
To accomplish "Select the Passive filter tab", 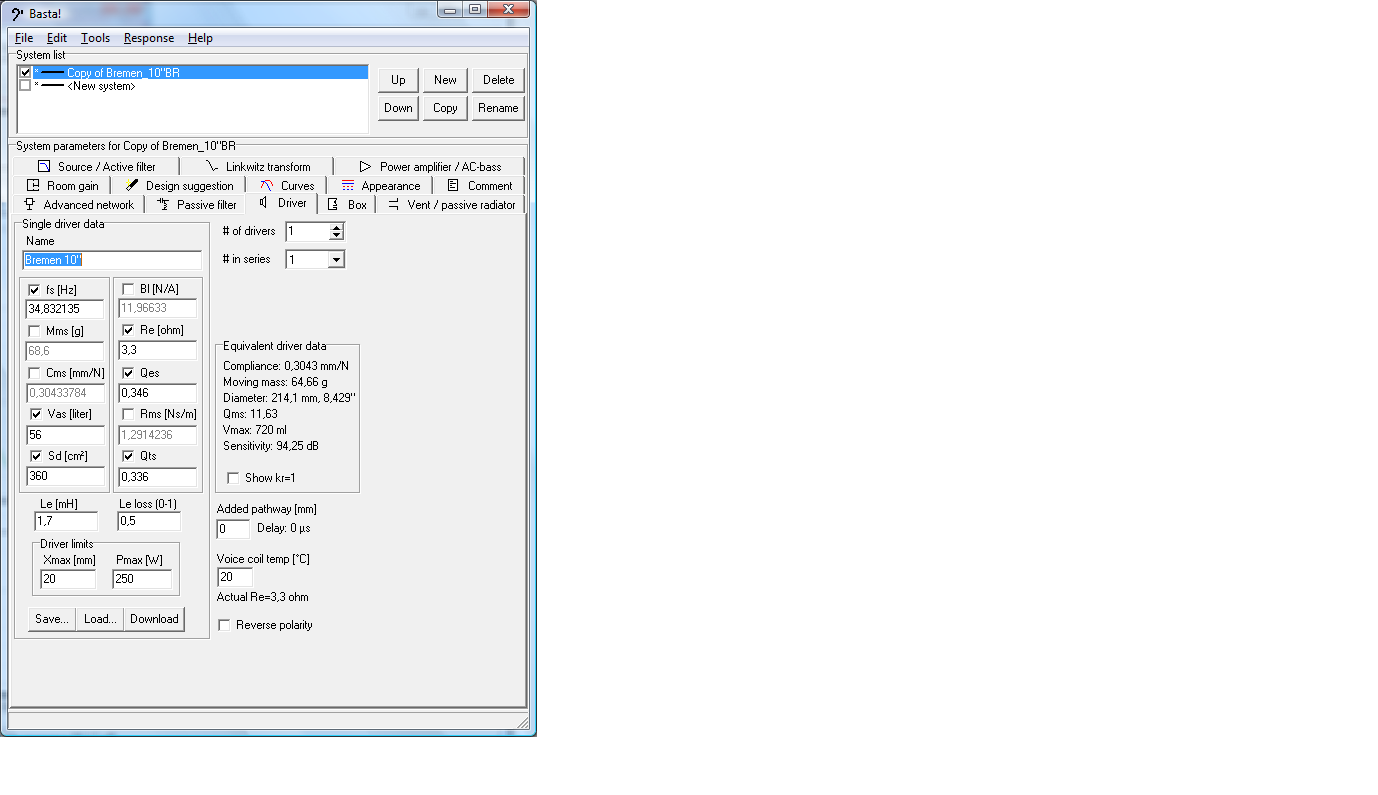I will [197, 205].
